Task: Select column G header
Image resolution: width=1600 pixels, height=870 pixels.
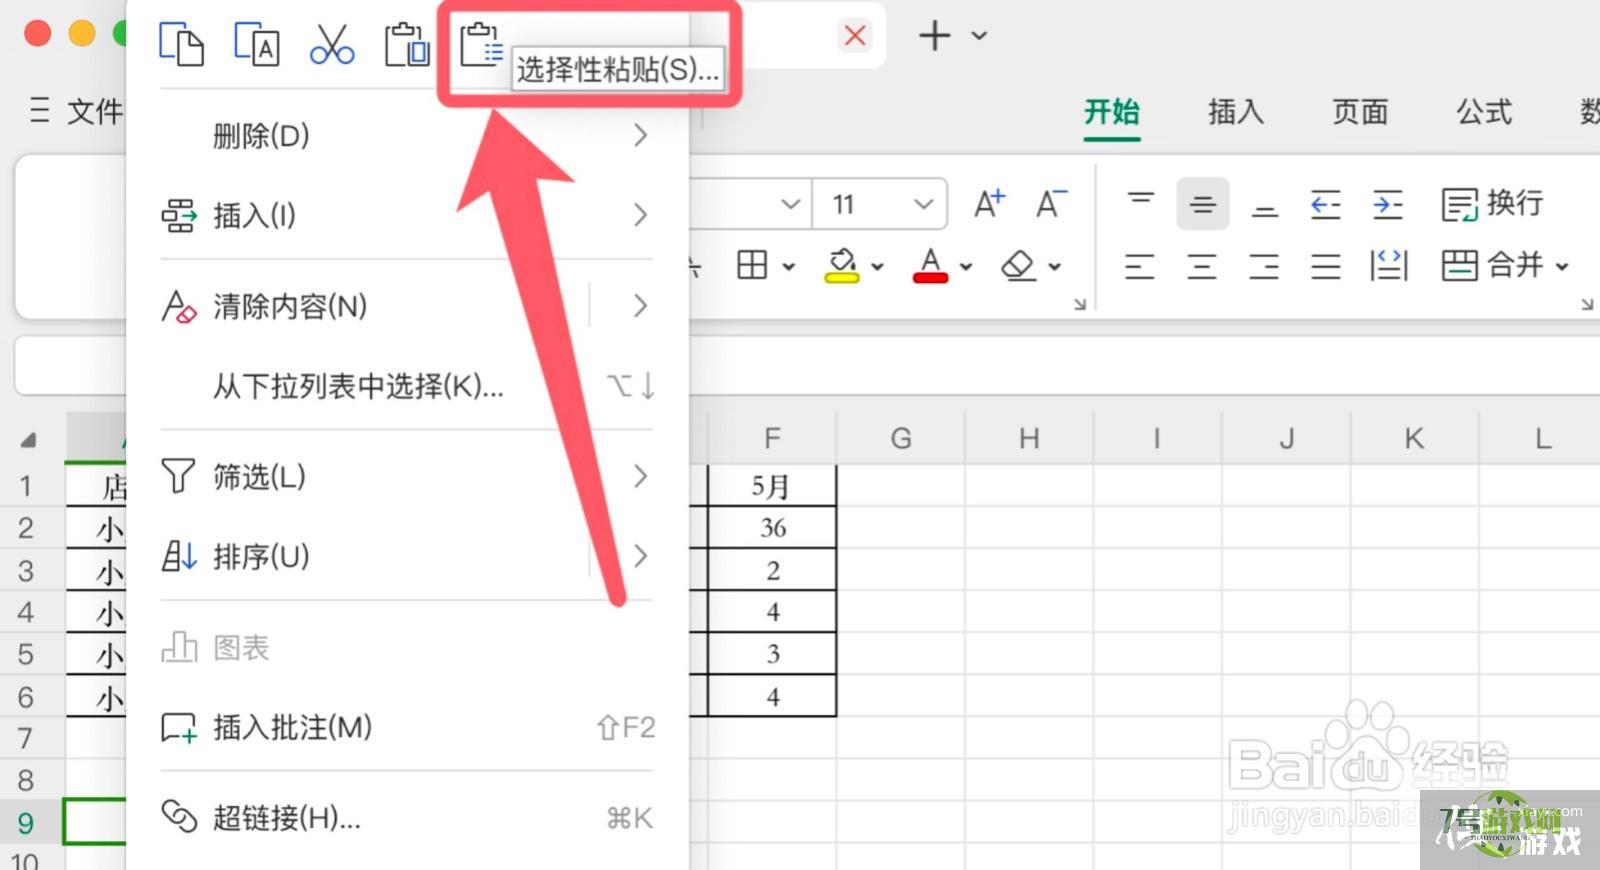Action: (x=901, y=438)
